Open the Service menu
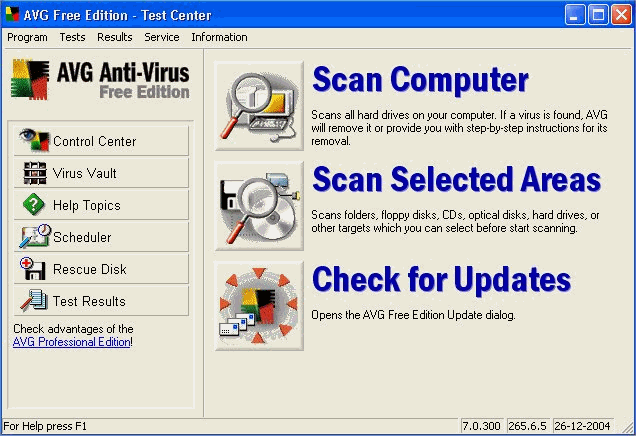Image resolution: width=636 pixels, height=436 pixels. pyautogui.click(x=162, y=37)
